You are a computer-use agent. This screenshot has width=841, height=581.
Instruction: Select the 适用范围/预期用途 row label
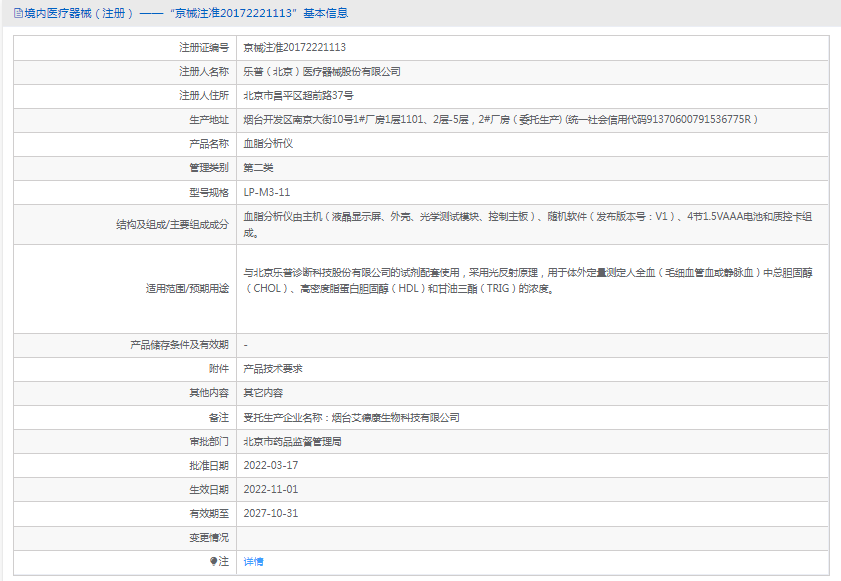click(187, 289)
